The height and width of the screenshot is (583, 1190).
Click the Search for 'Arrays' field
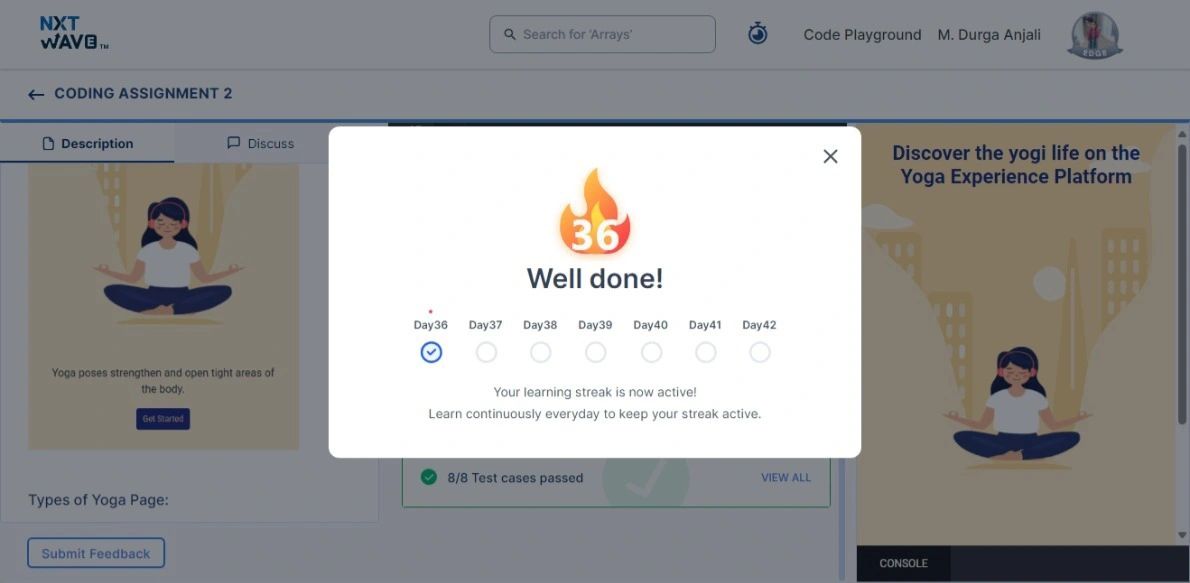[x=603, y=34]
